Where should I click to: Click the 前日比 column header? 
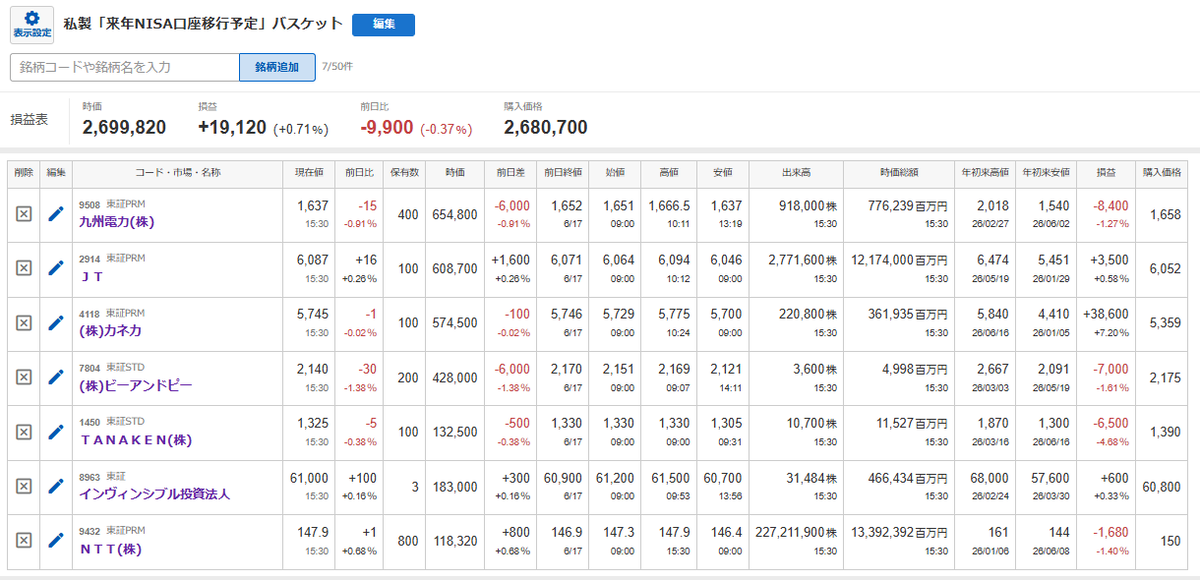point(359,173)
